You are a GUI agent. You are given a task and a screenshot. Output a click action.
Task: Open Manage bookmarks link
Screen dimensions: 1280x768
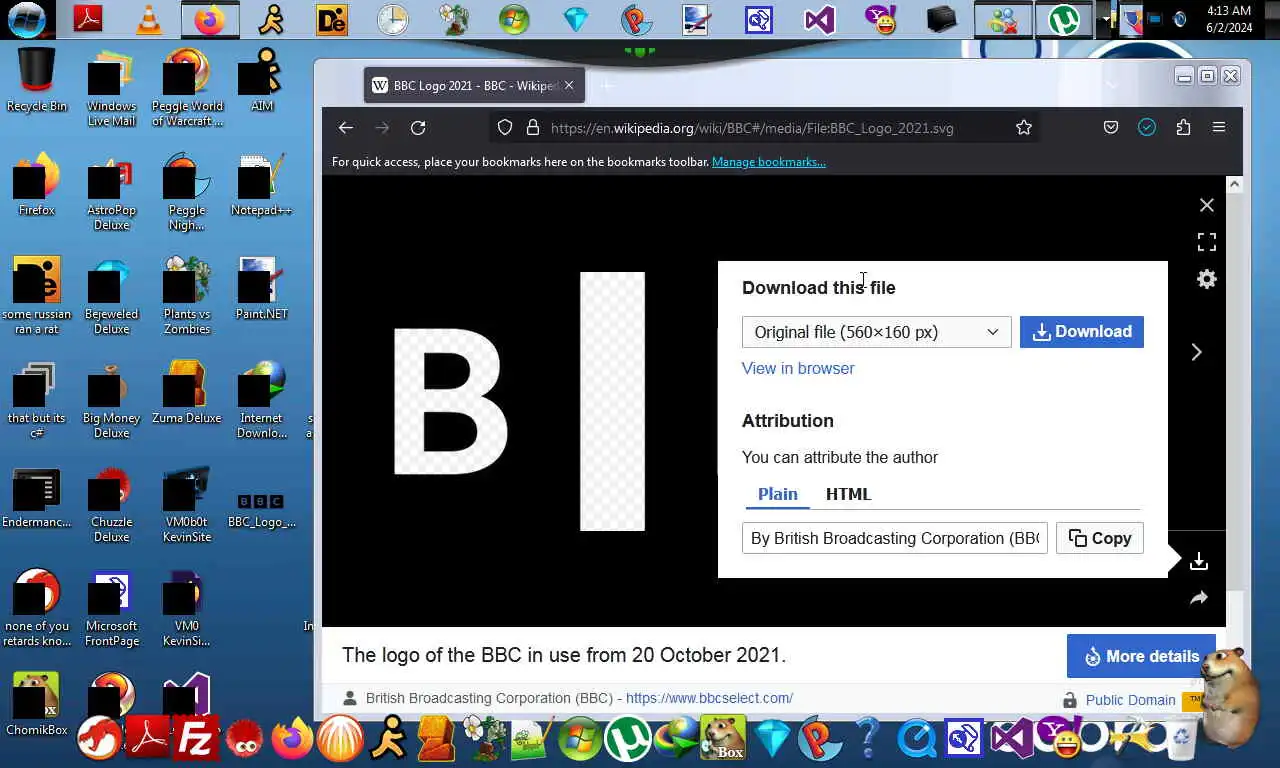pos(768,162)
